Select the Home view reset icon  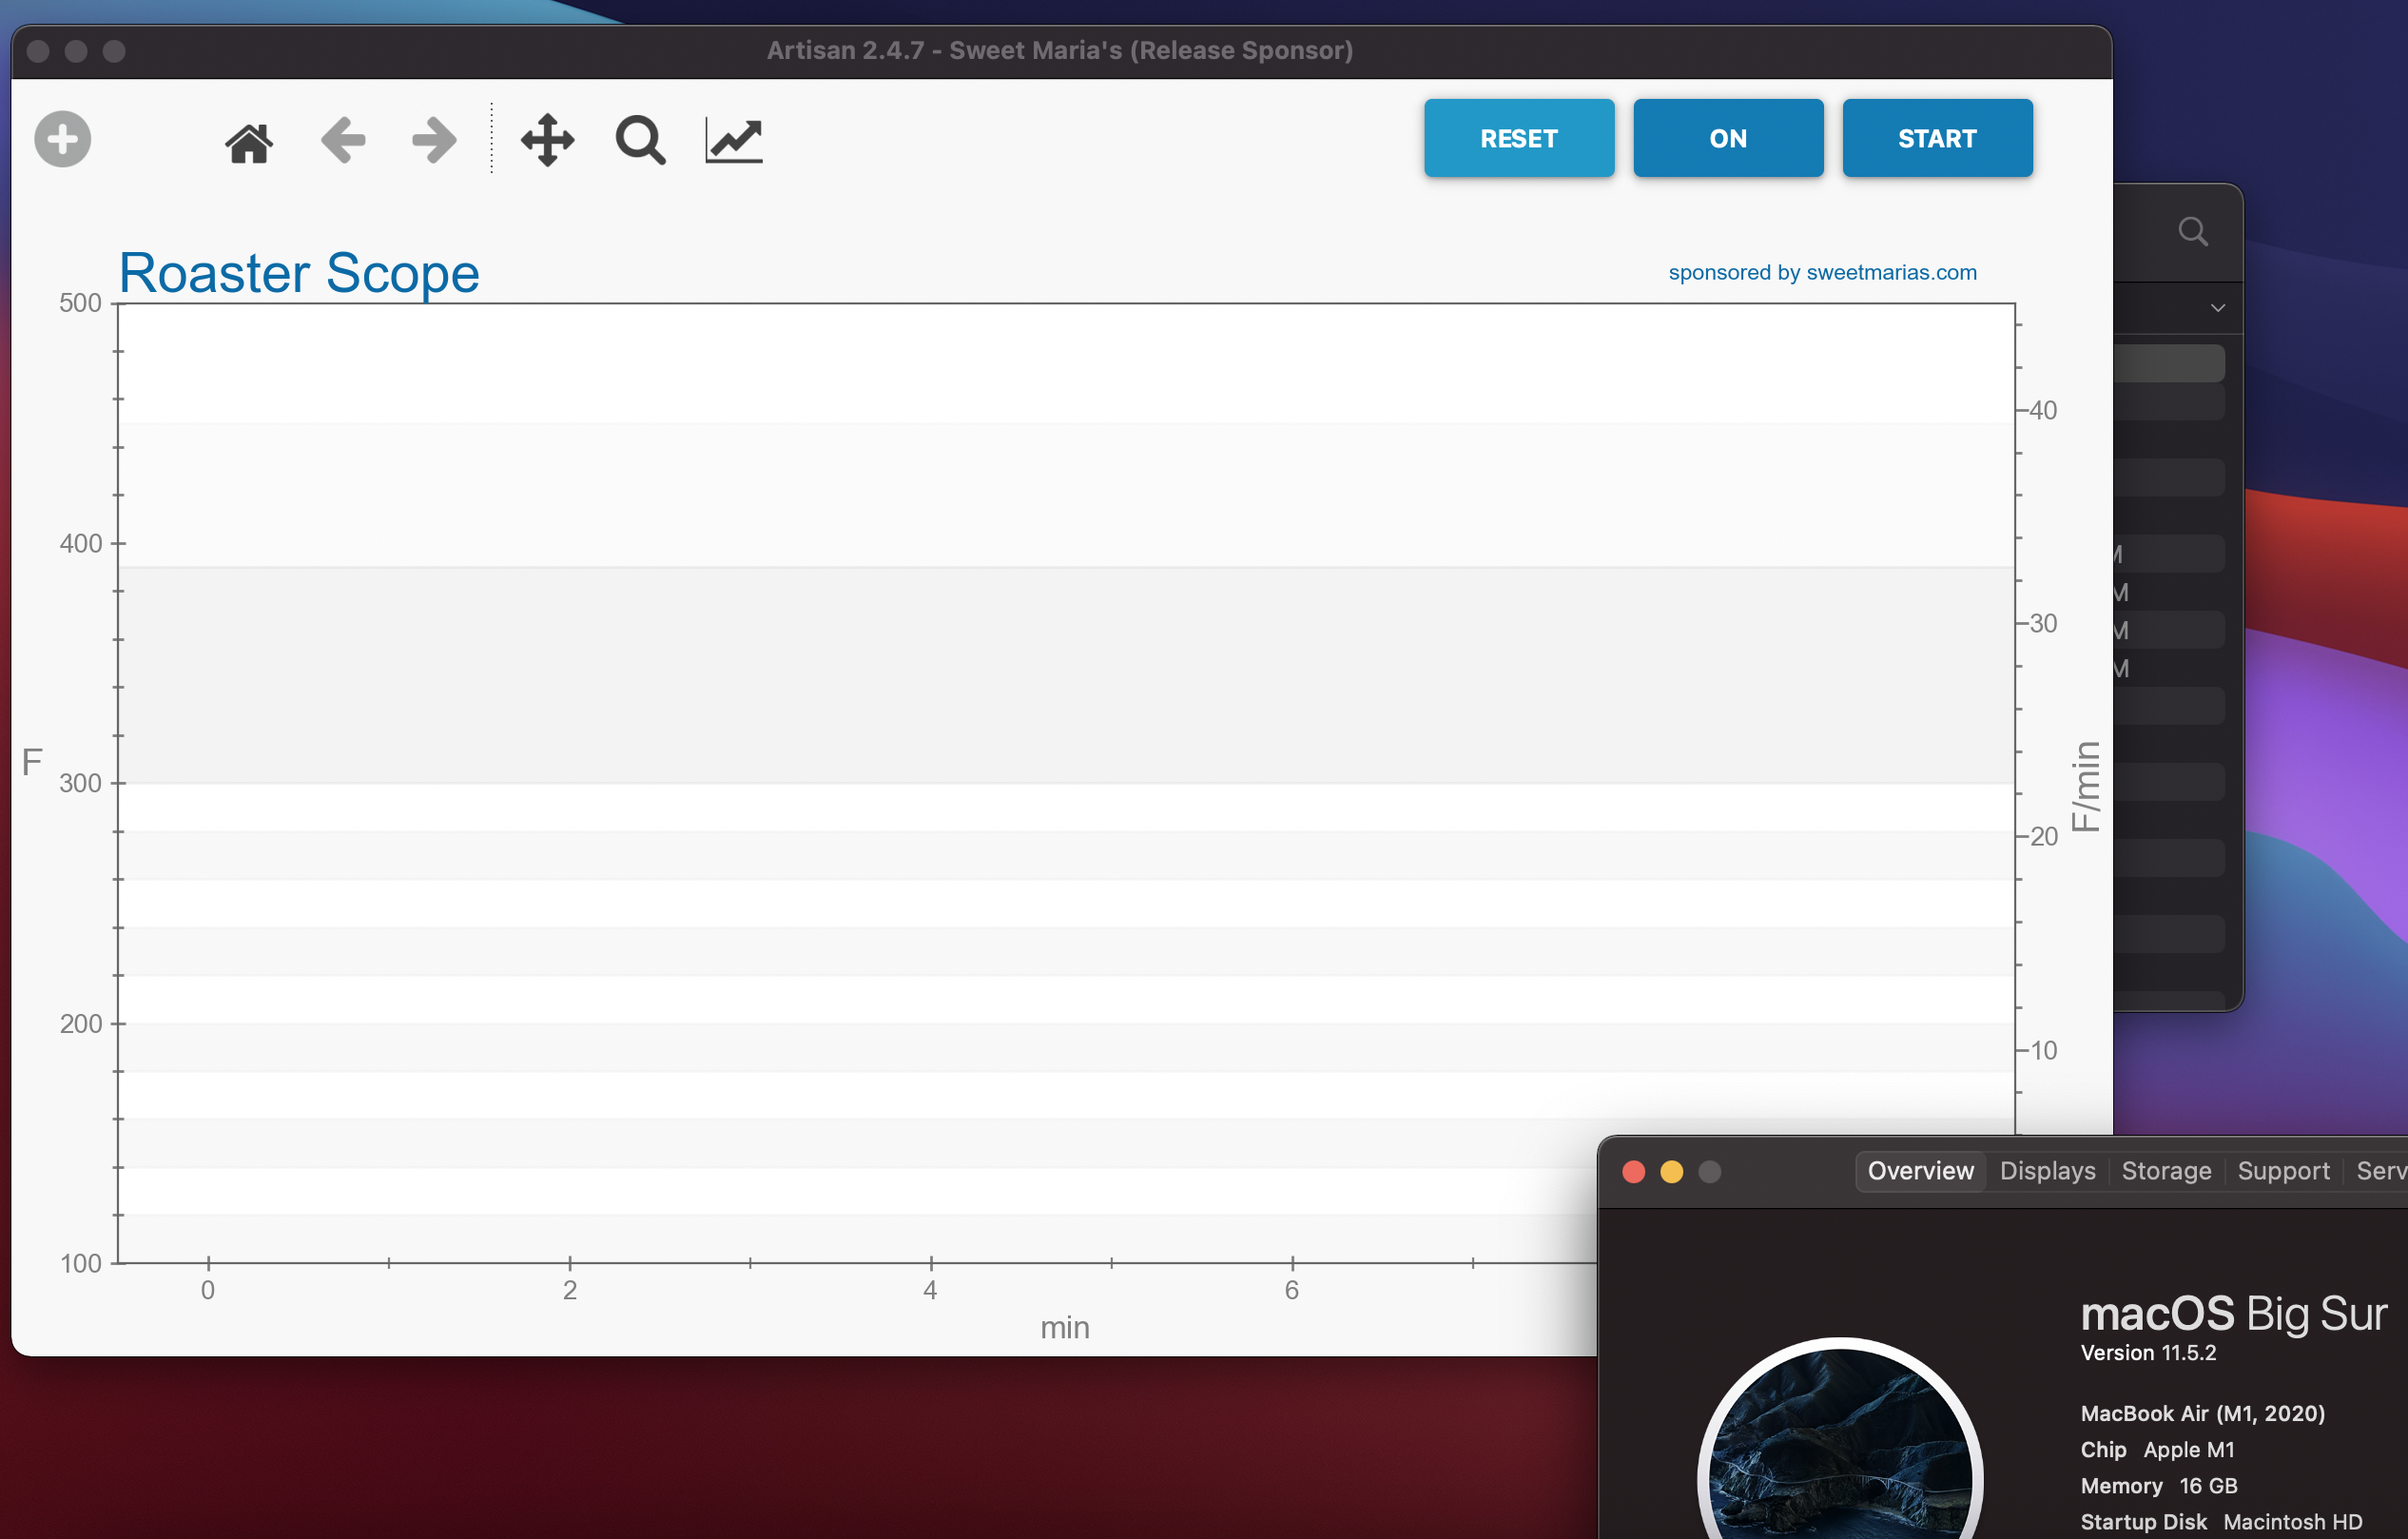coord(248,139)
